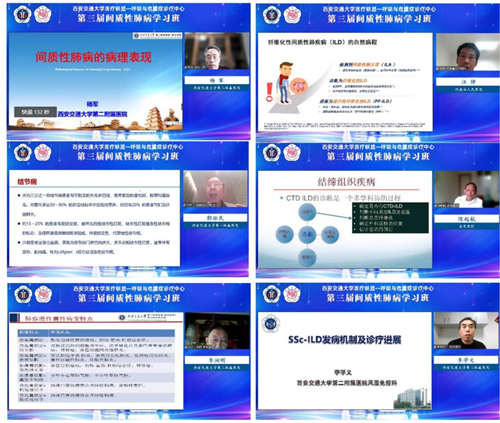Select the webcam video above 李学义 label

click(x=466, y=331)
